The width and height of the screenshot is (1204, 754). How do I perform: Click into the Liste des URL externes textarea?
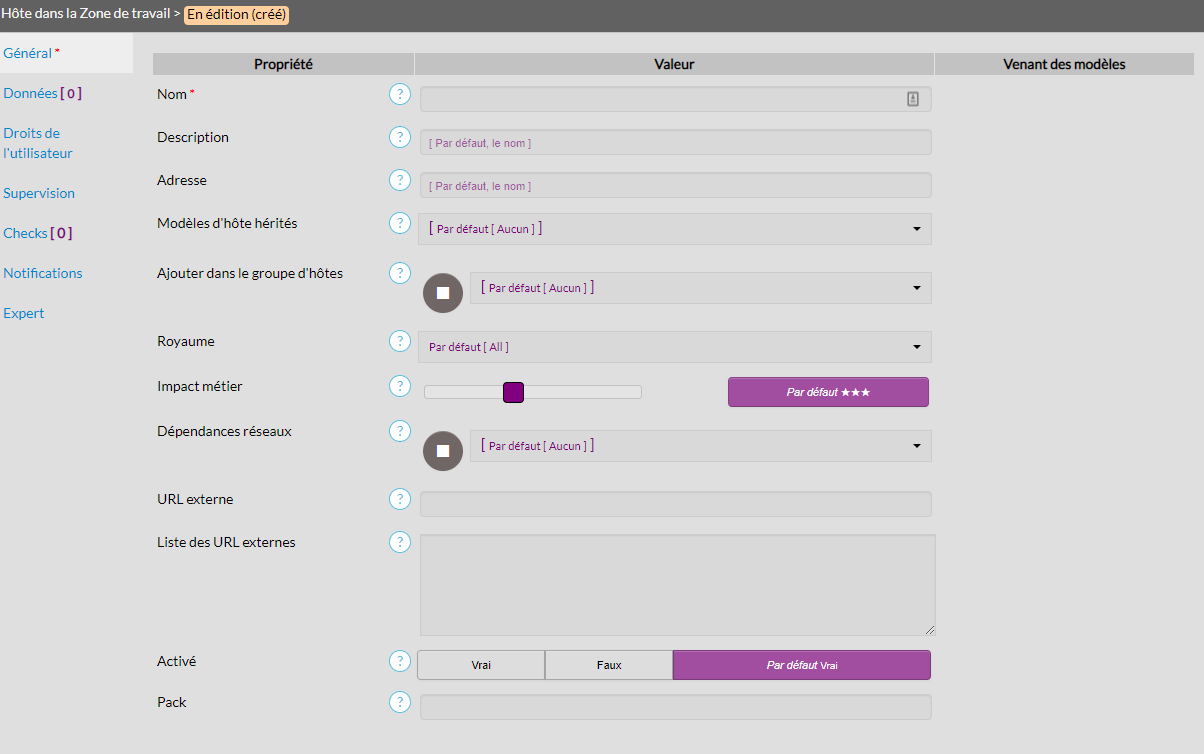(x=677, y=585)
